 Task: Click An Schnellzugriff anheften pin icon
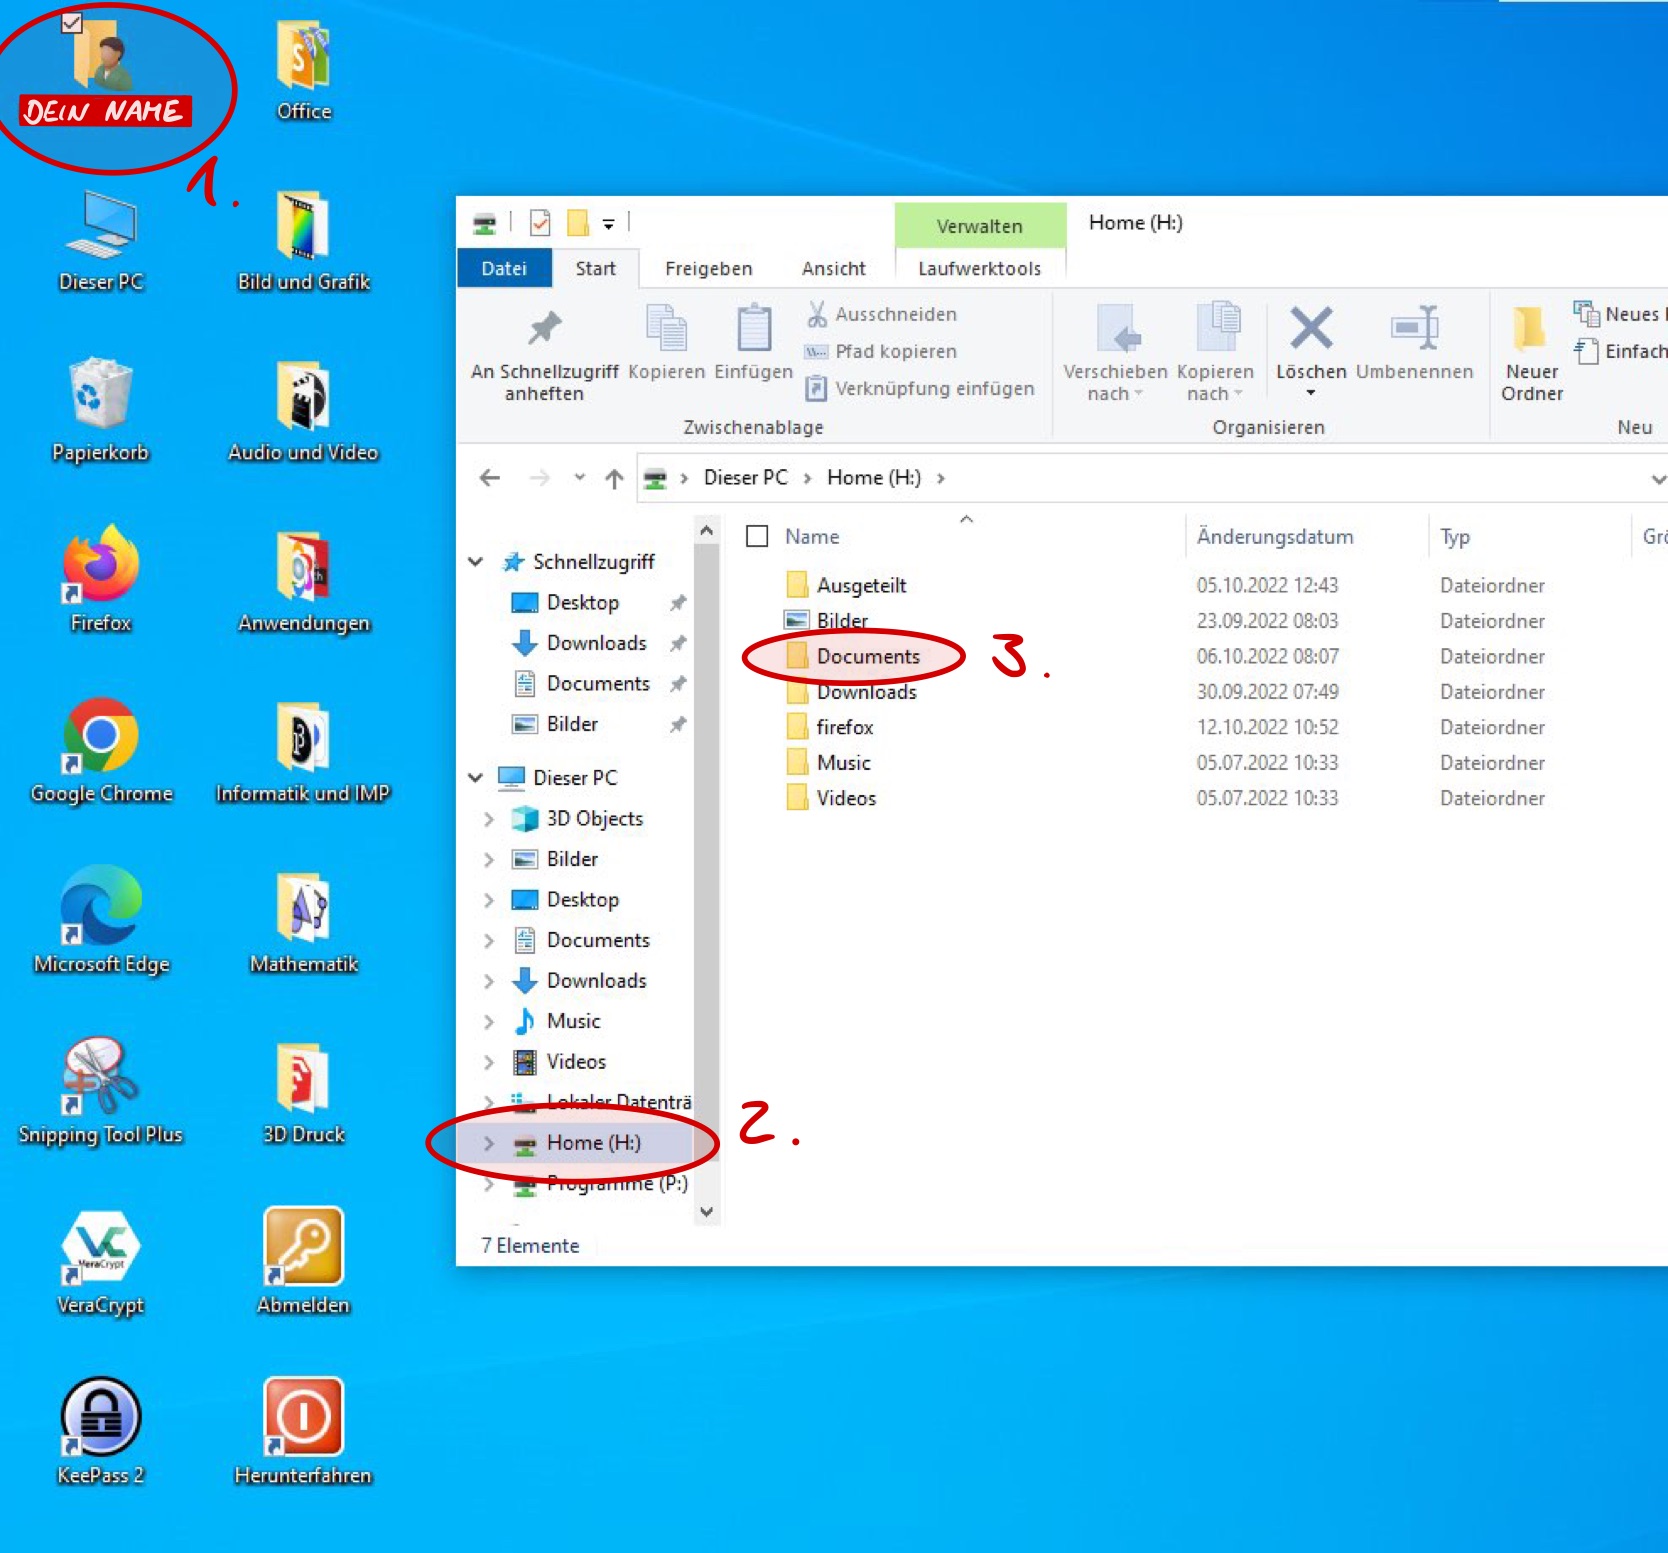[544, 330]
